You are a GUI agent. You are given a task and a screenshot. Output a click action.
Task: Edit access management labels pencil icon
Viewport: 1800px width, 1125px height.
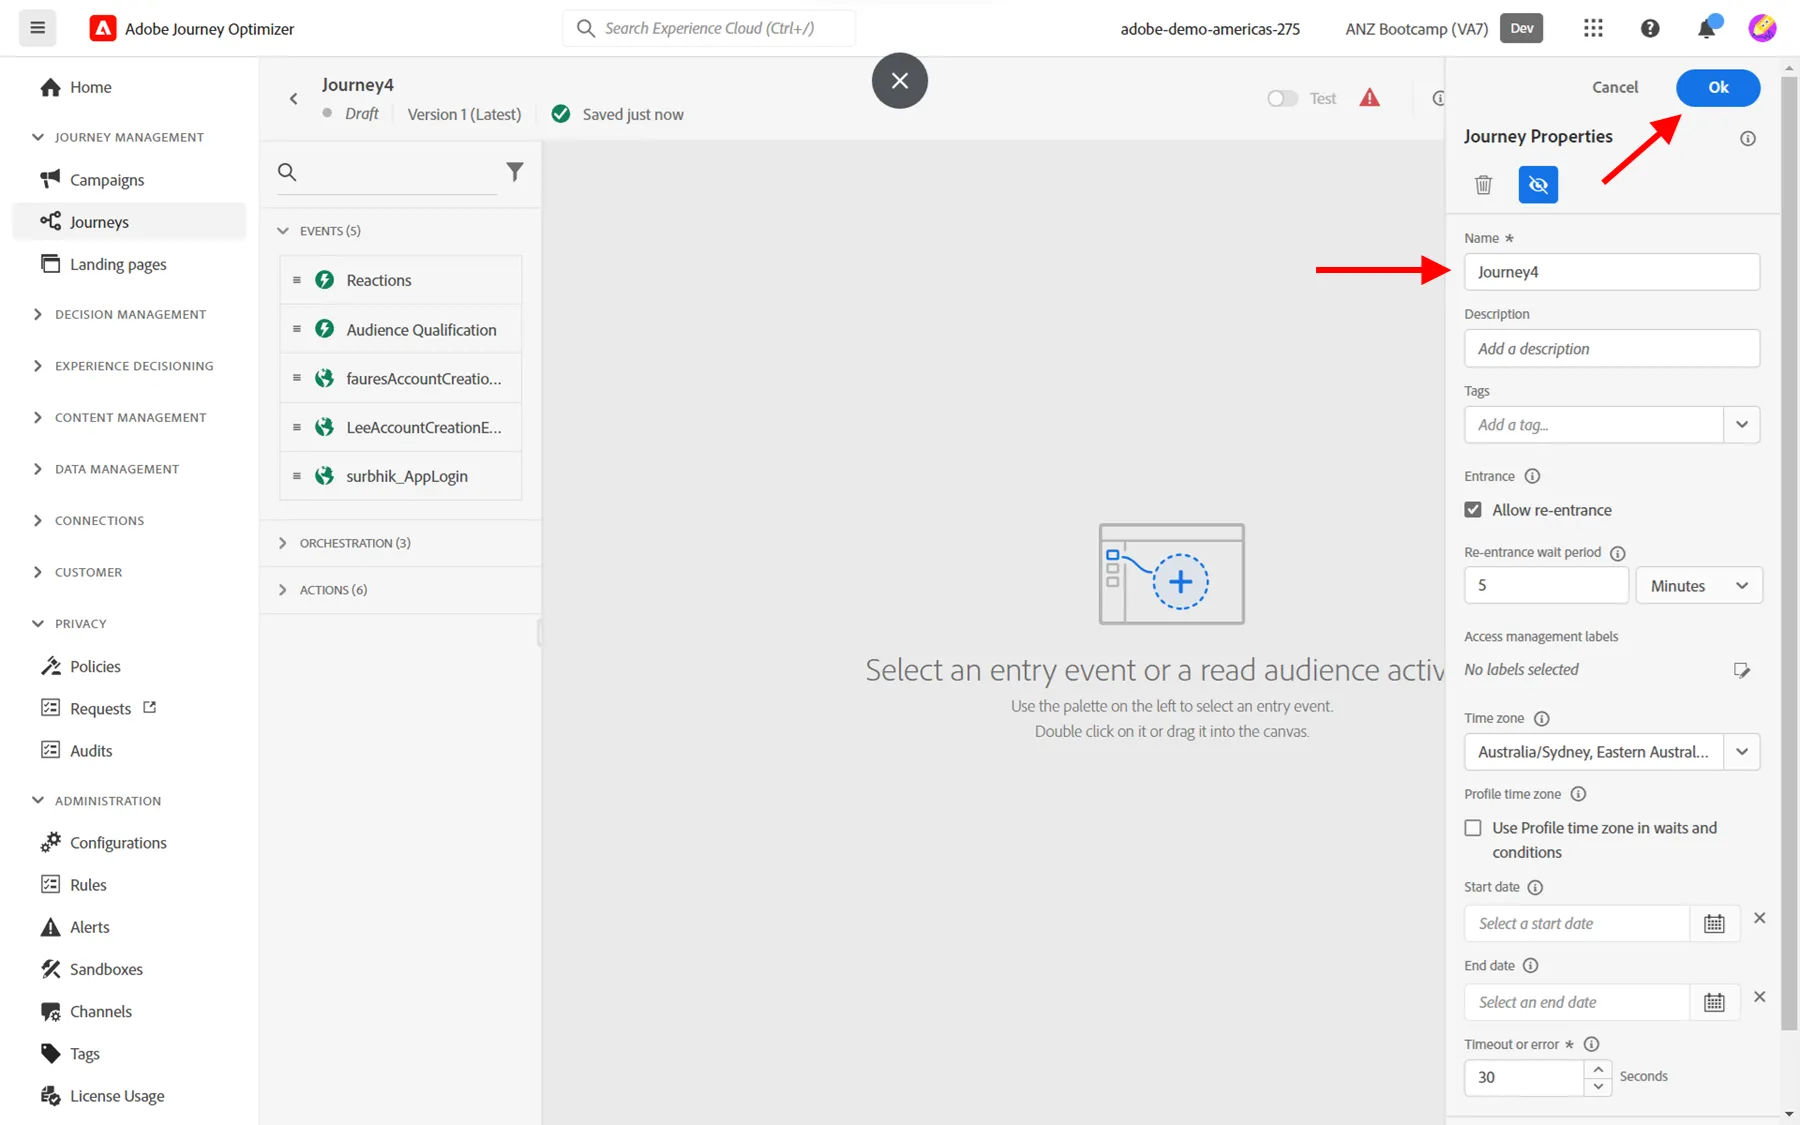(x=1741, y=670)
